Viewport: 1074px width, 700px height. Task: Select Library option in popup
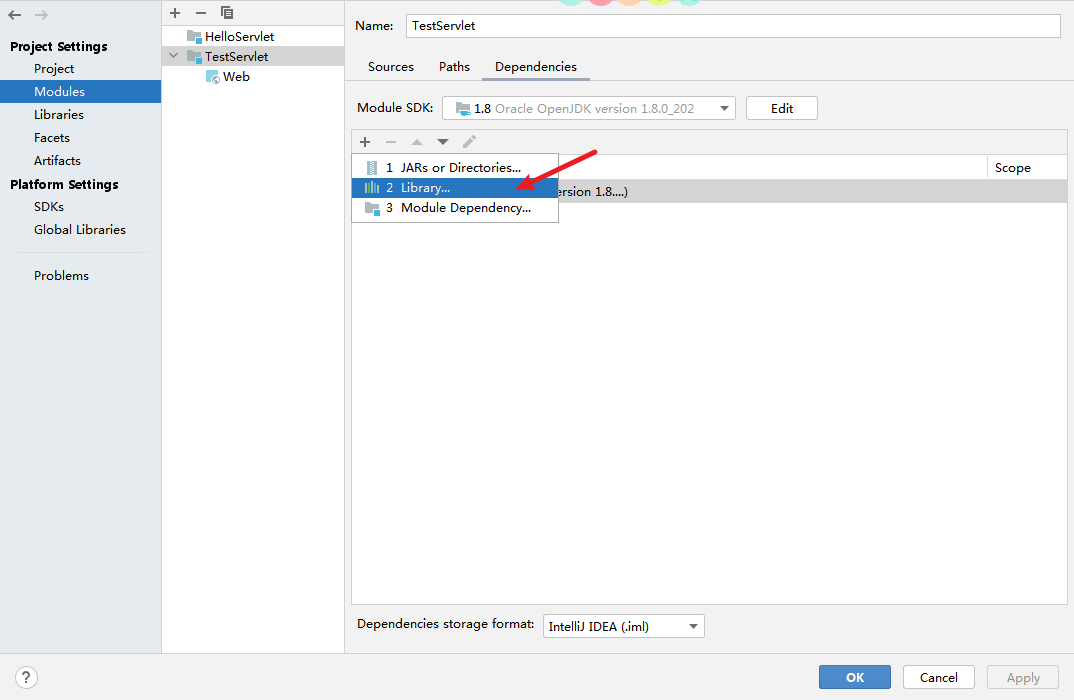pos(455,188)
